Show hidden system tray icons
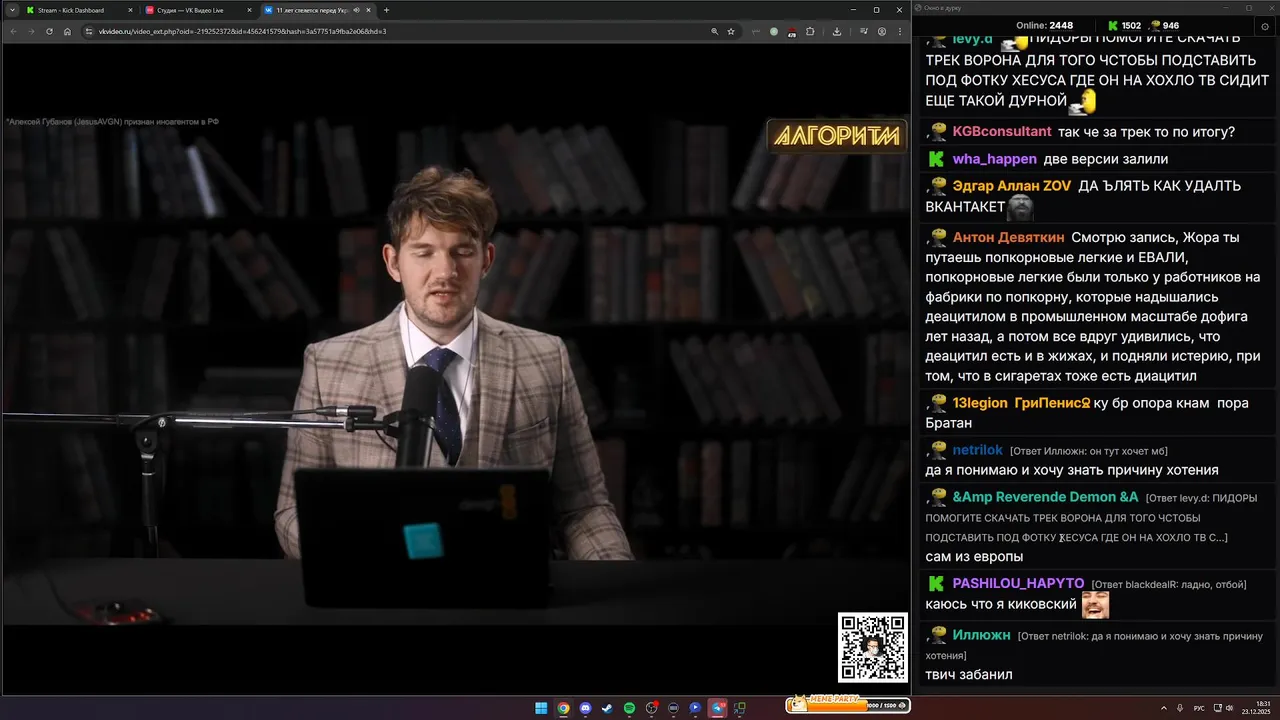 click(1163, 708)
